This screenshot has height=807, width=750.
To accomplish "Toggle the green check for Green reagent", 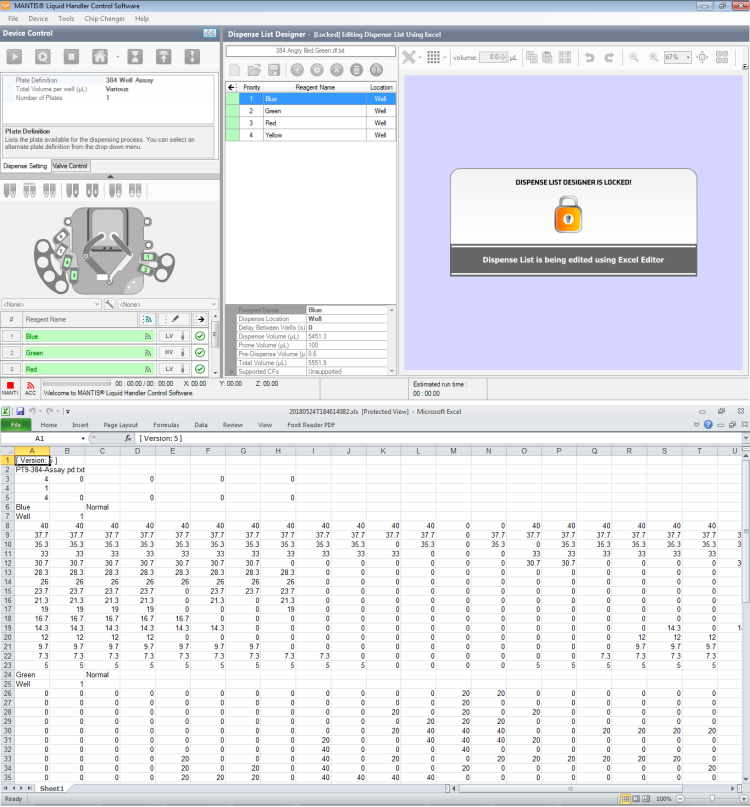I will (x=200, y=353).
